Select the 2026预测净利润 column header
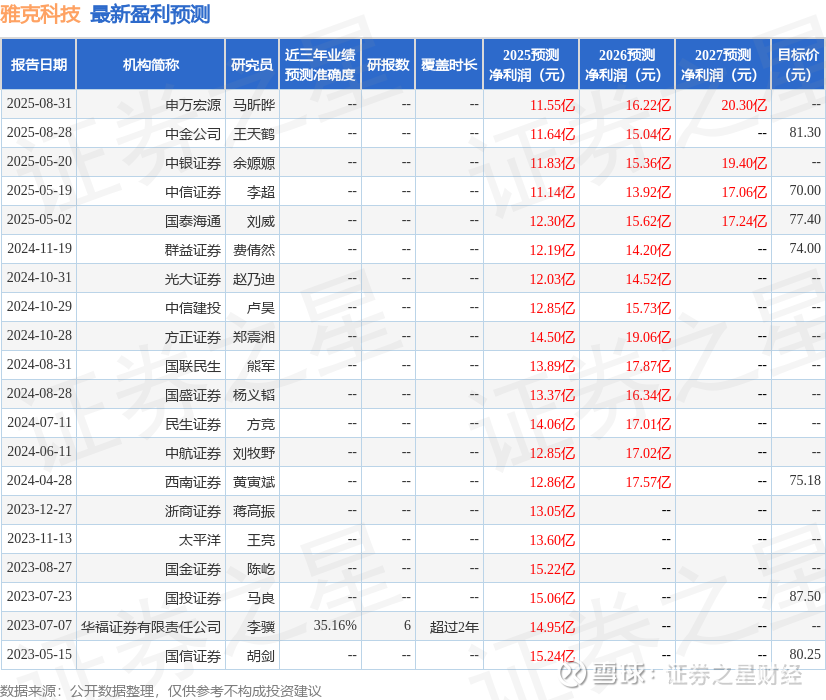 click(x=627, y=64)
